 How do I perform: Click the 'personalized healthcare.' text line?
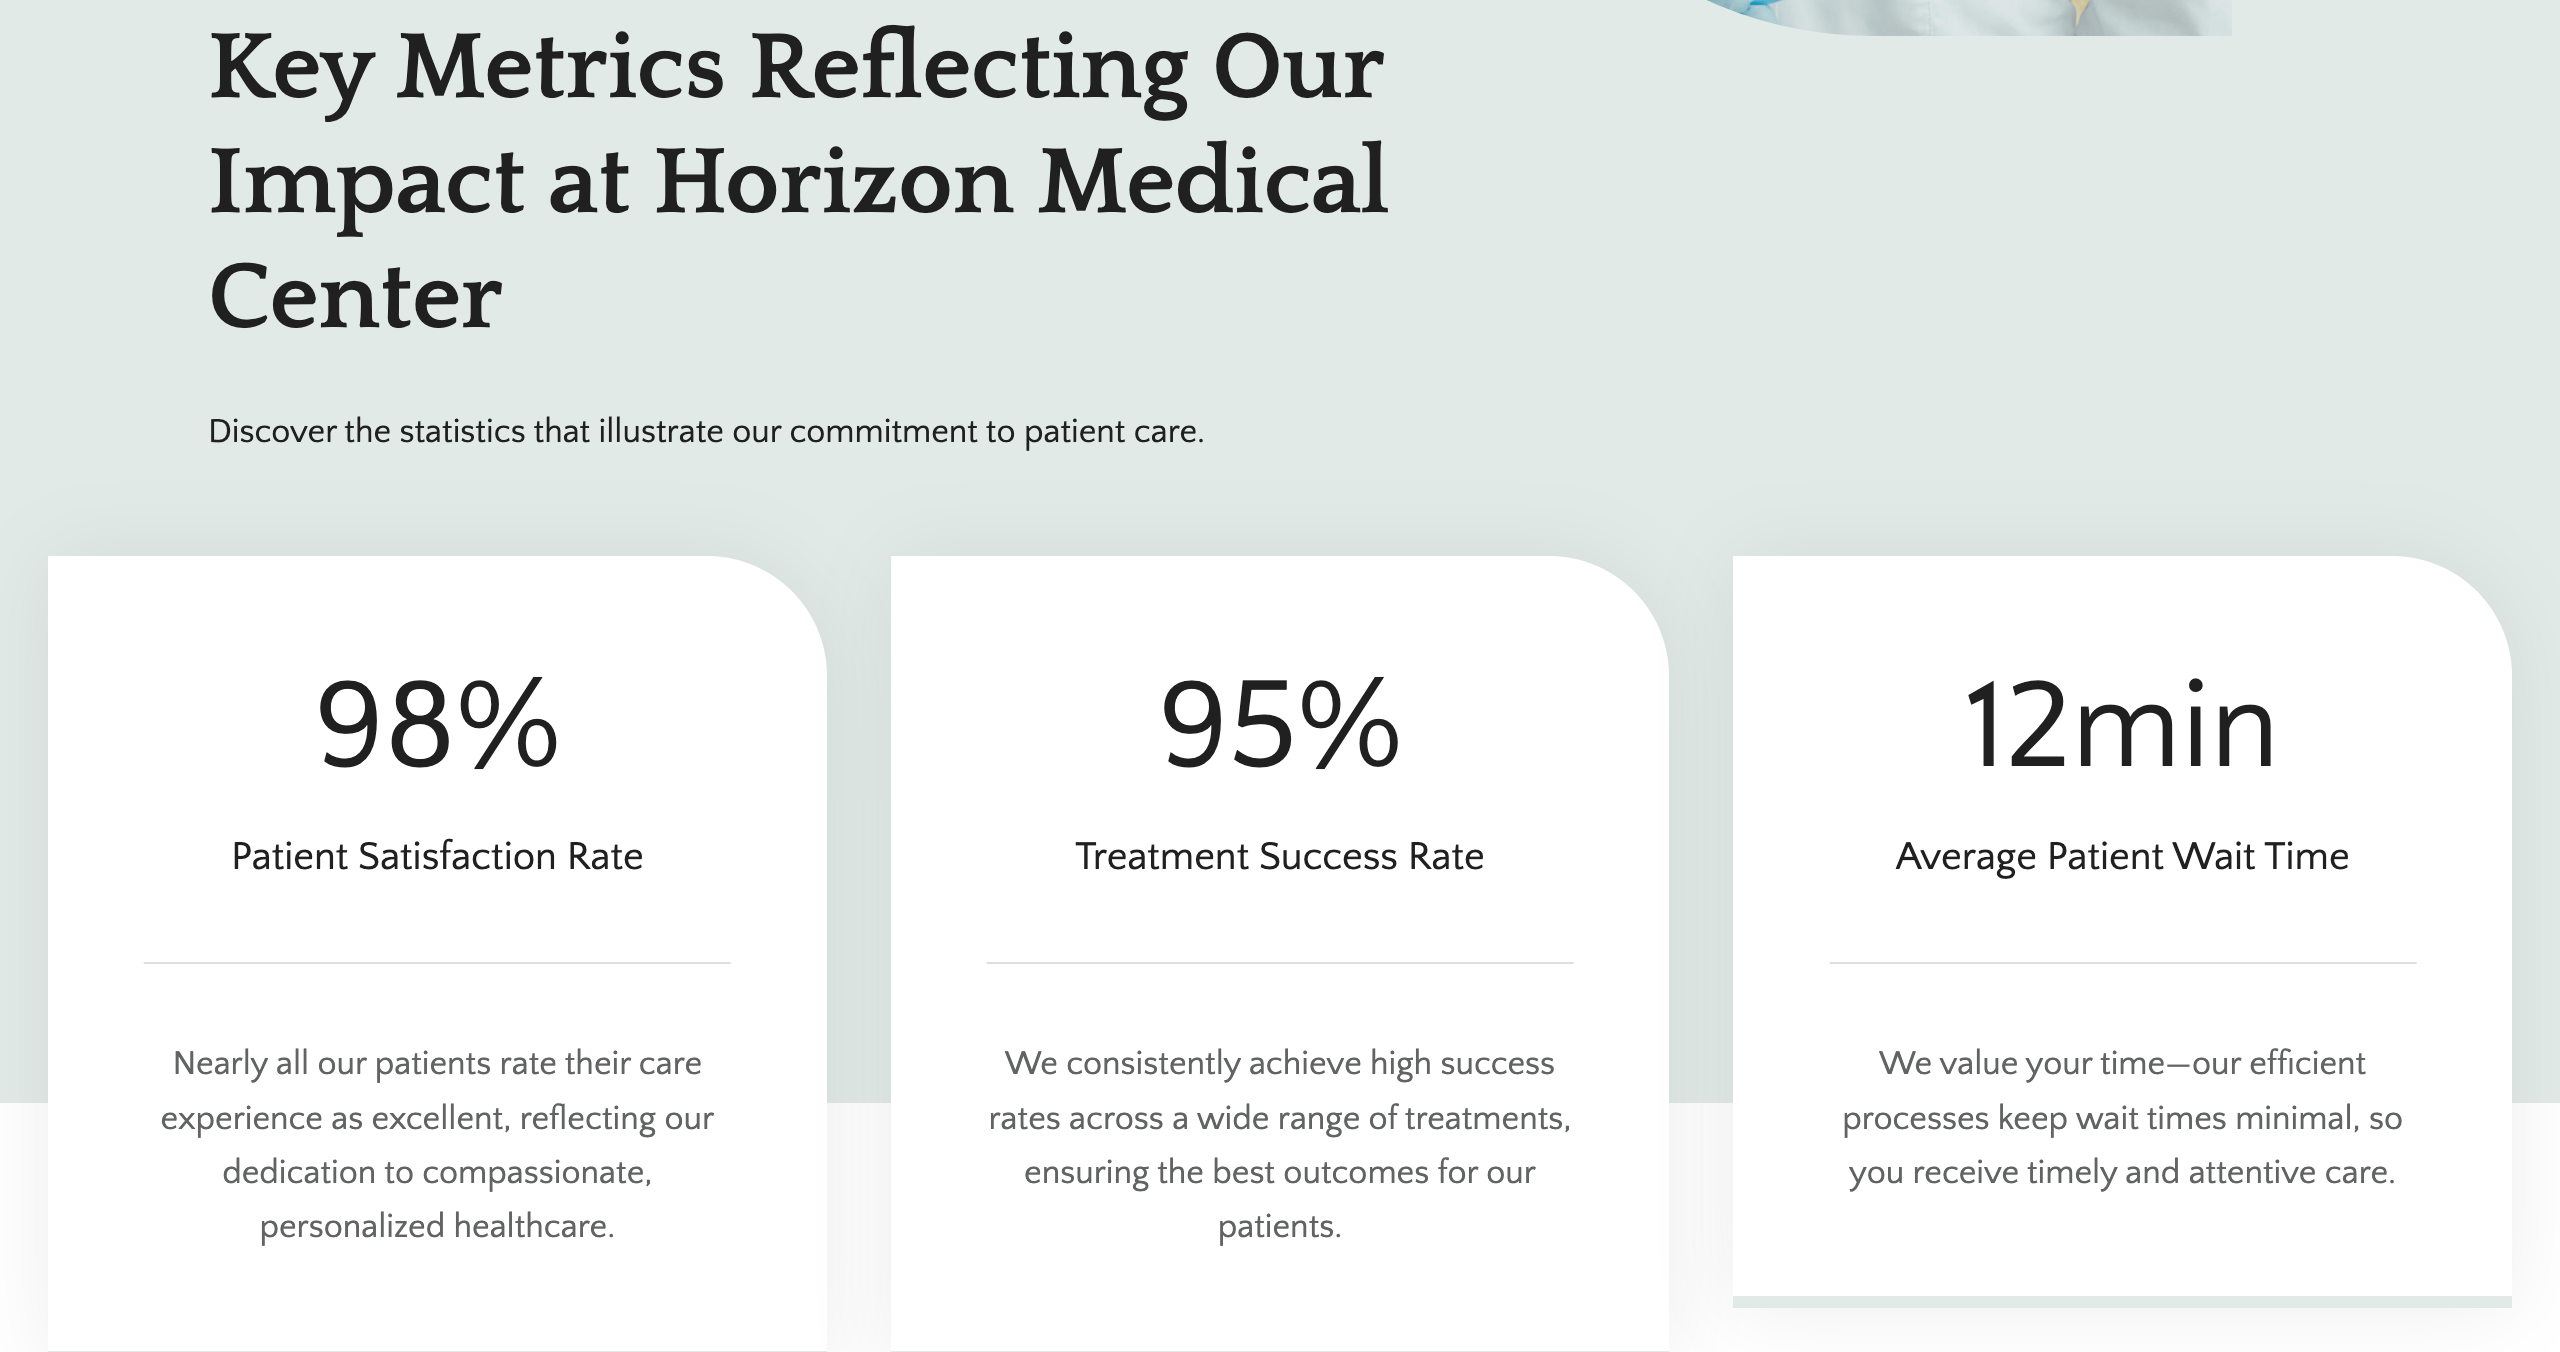(x=437, y=1226)
